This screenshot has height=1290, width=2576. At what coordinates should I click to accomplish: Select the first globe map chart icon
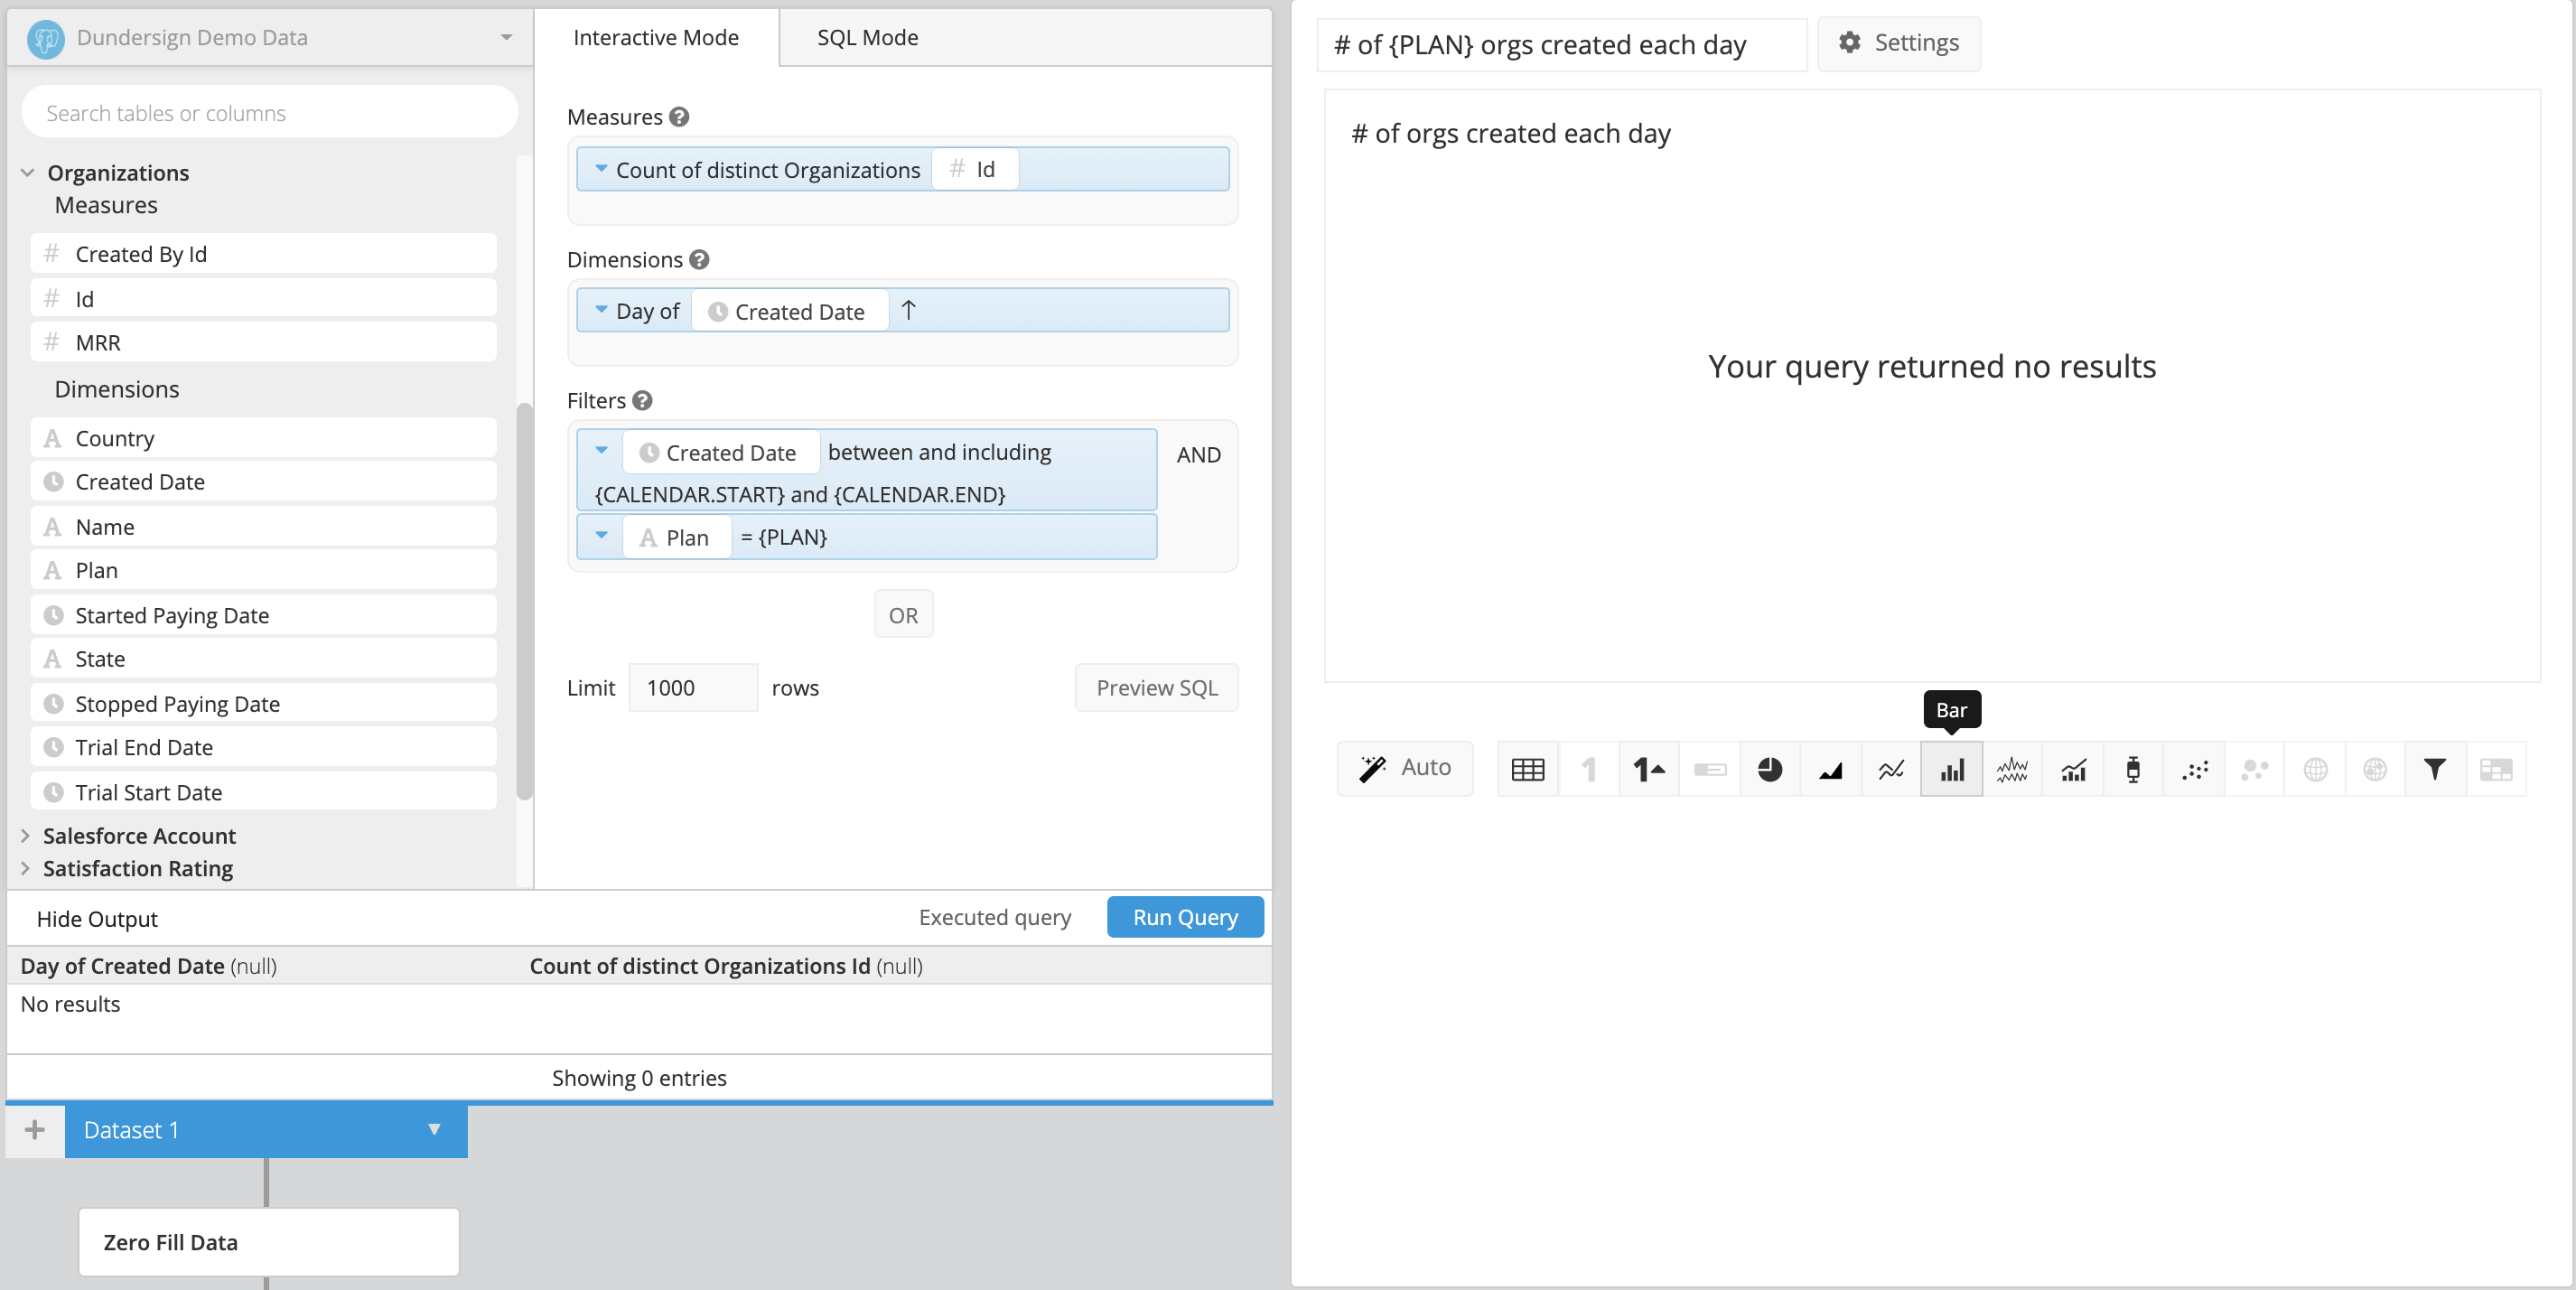(2315, 769)
